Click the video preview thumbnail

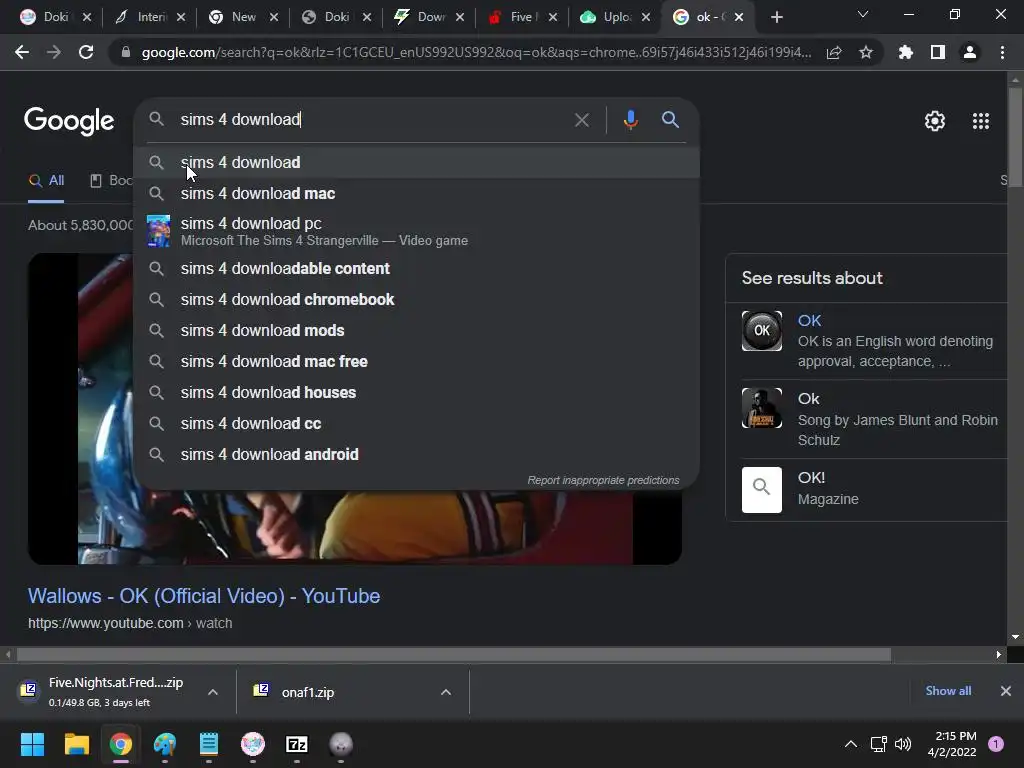[355, 528]
